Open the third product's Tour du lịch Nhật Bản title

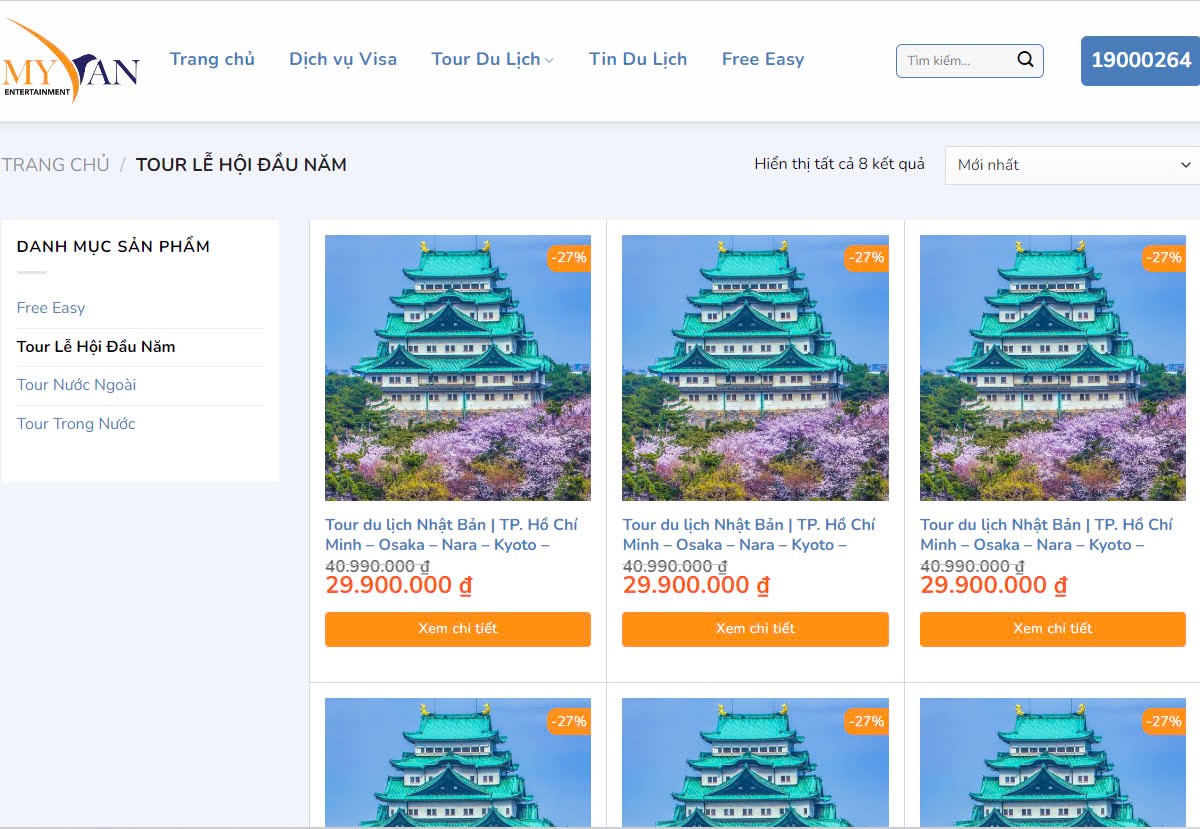(x=1046, y=535)
